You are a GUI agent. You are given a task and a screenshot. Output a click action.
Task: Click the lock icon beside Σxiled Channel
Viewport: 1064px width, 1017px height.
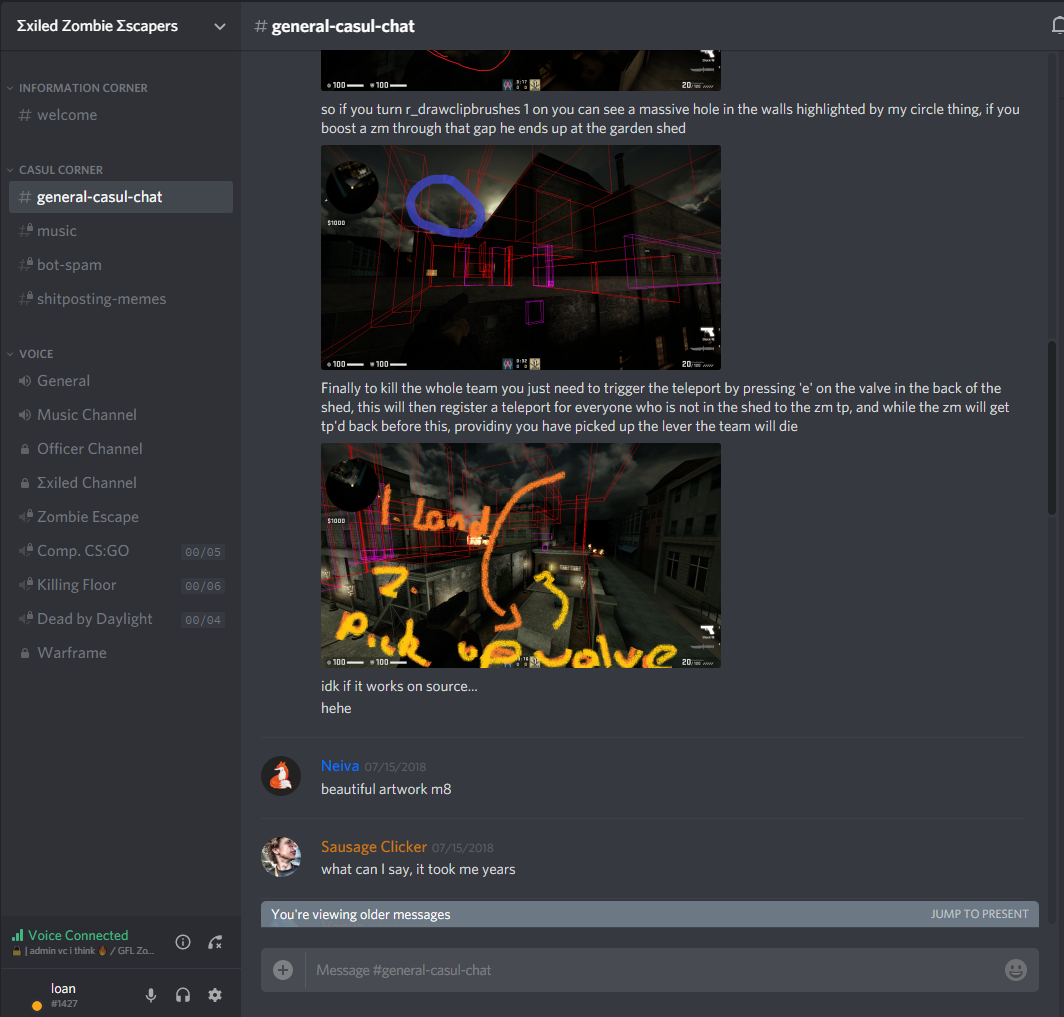[25, 483]
